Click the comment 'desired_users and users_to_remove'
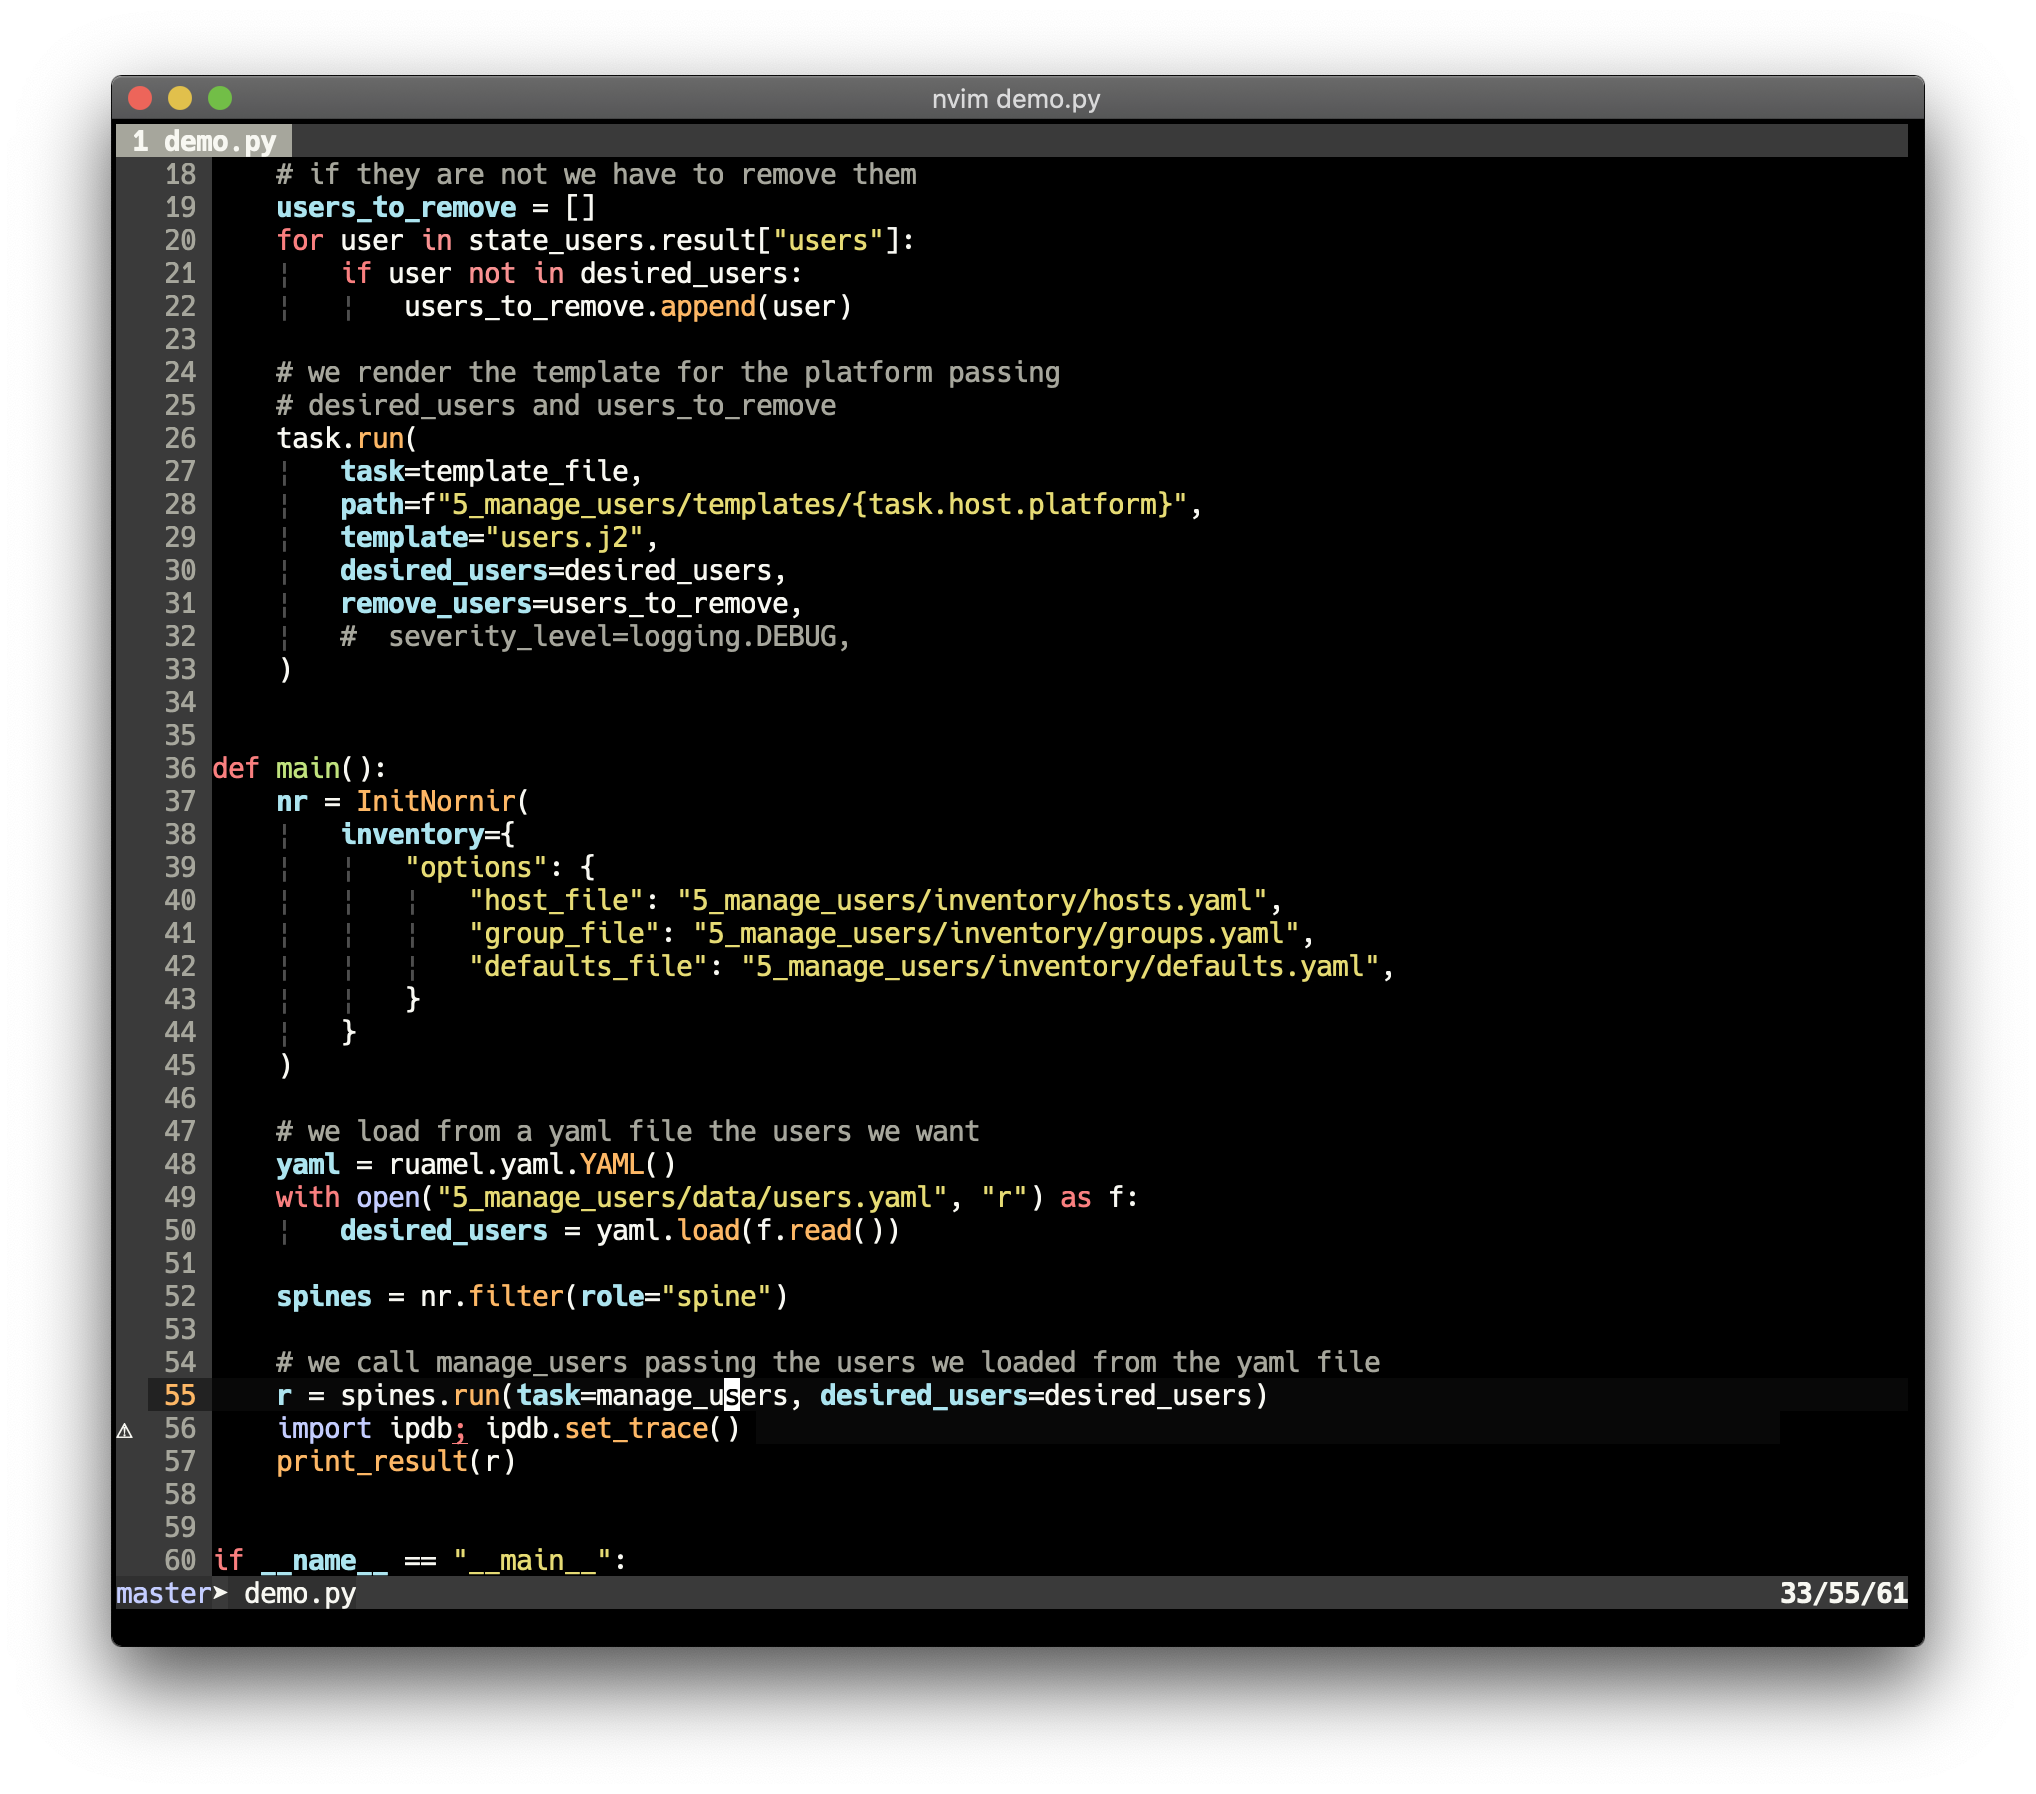 click(556, 405)
